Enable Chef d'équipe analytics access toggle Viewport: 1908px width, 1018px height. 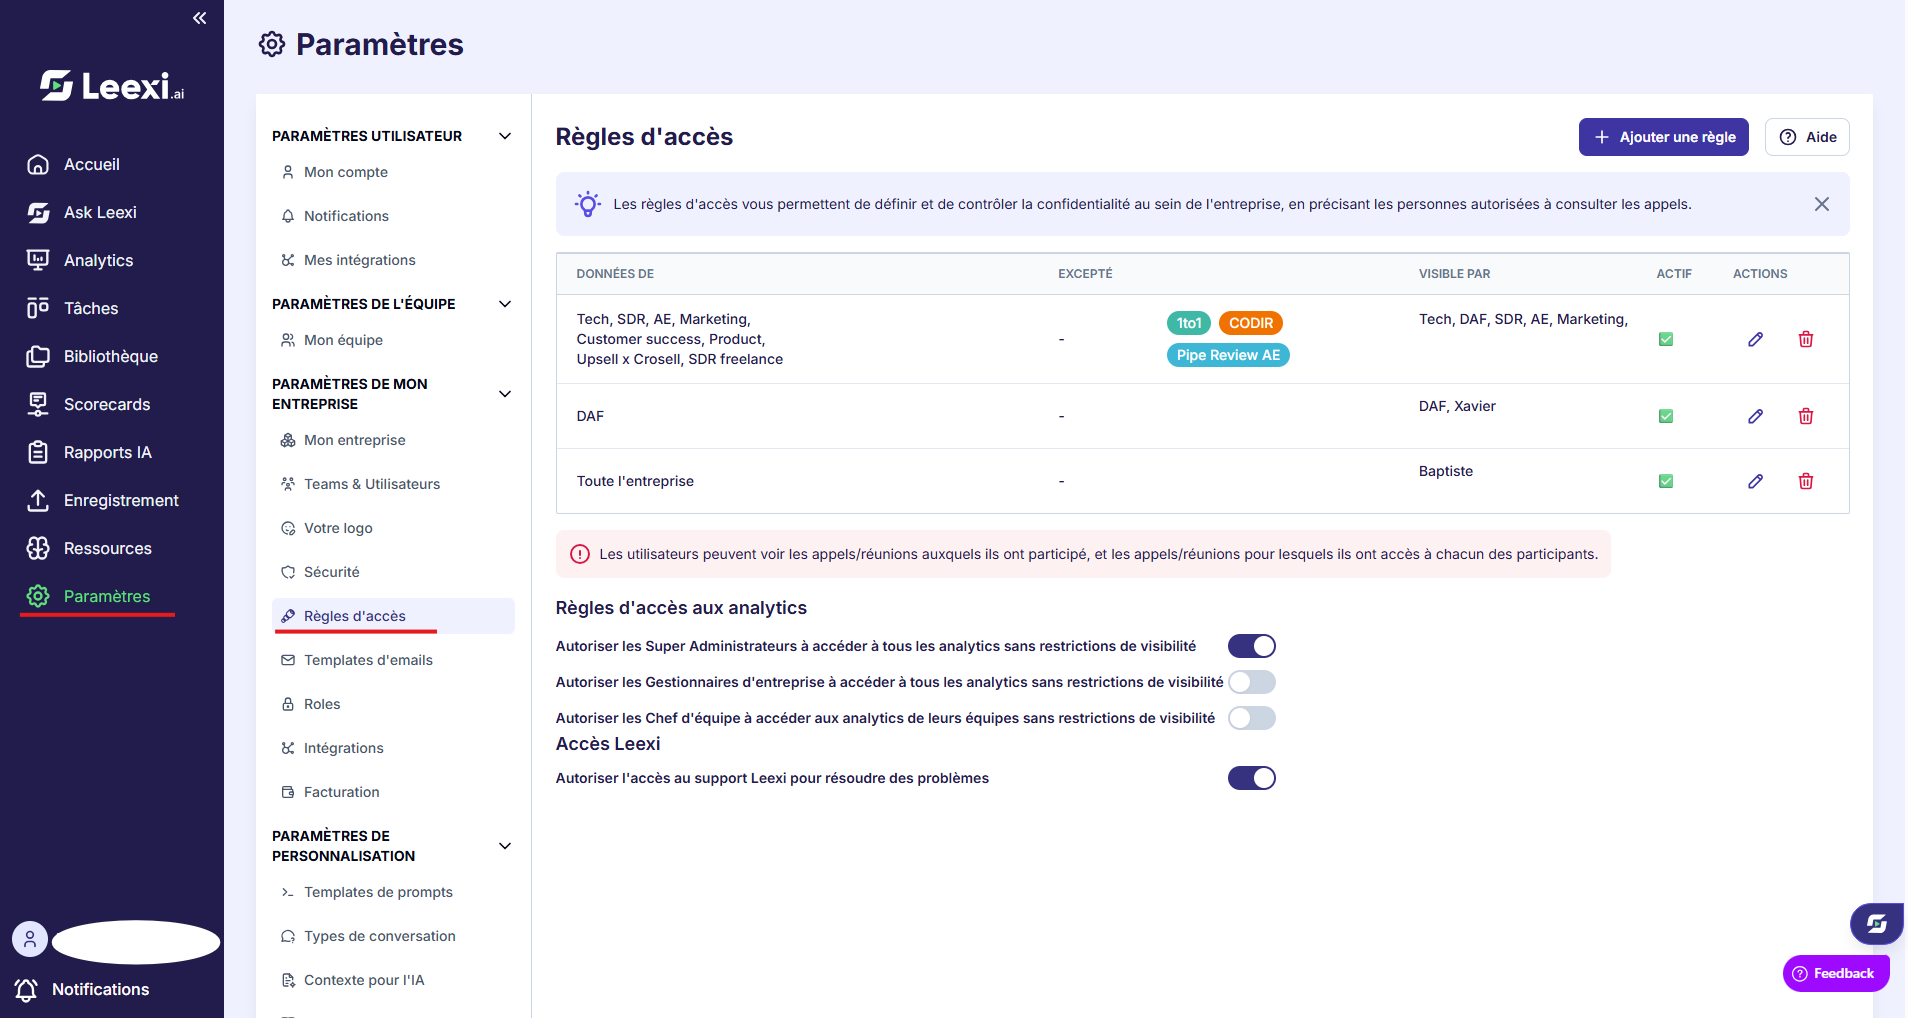[1252, 718]
